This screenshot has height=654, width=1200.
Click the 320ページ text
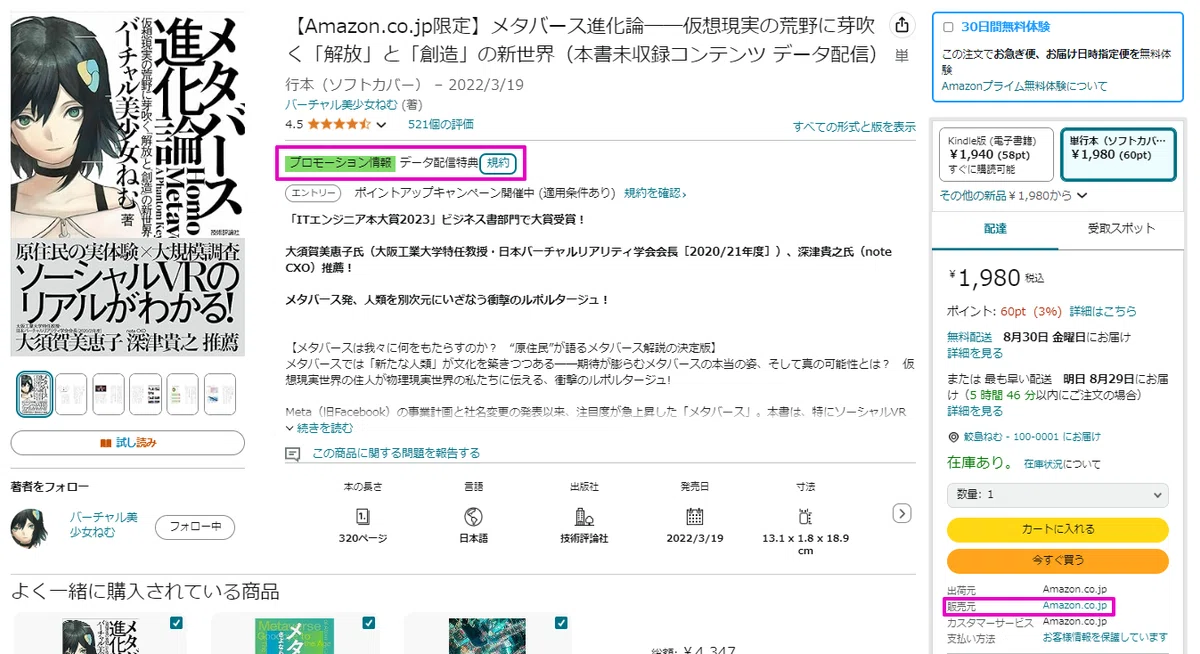(363, 538)
